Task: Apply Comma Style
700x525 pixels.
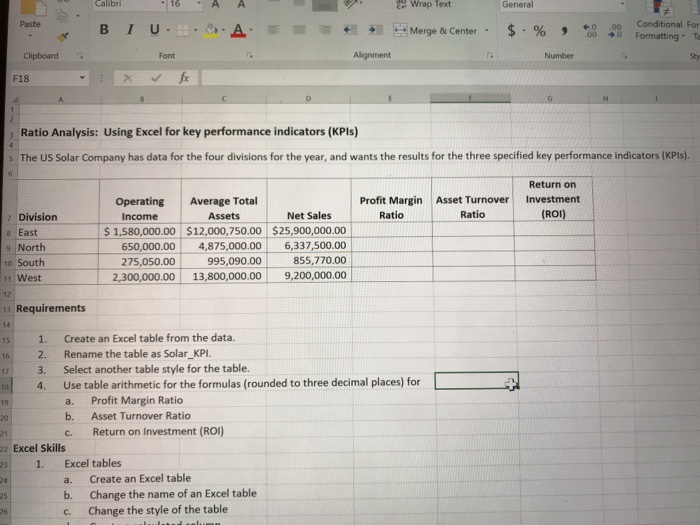Action: point(565,31)
